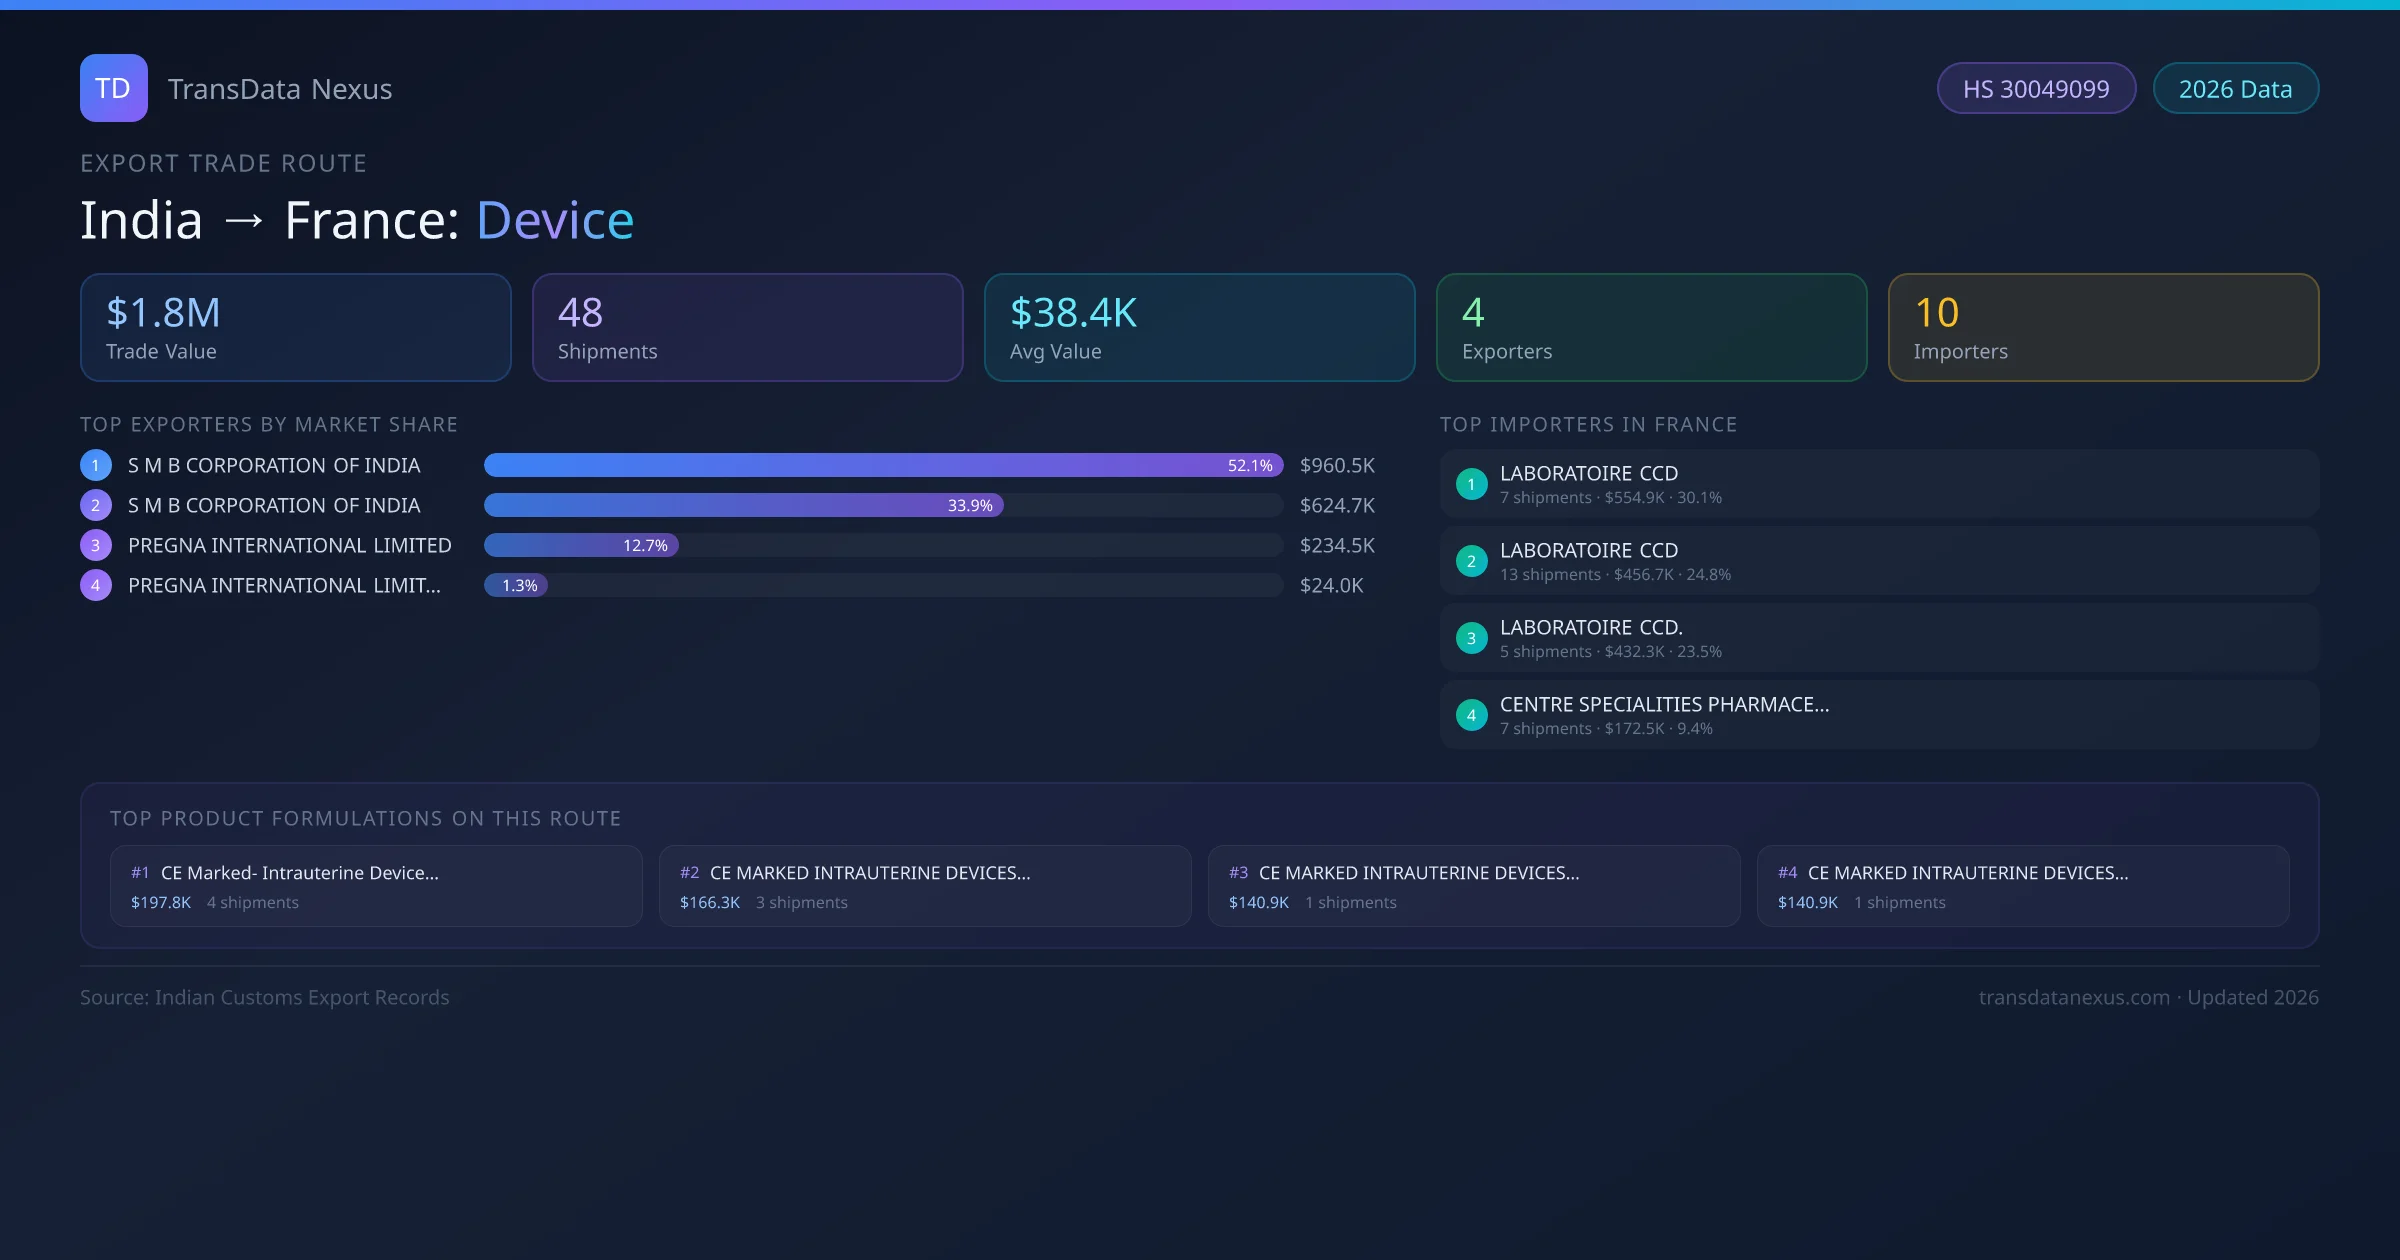Click the exporter rank 3 circle badge
The width and height of the screenshot is (2400, 1260).
pos(95,545)
